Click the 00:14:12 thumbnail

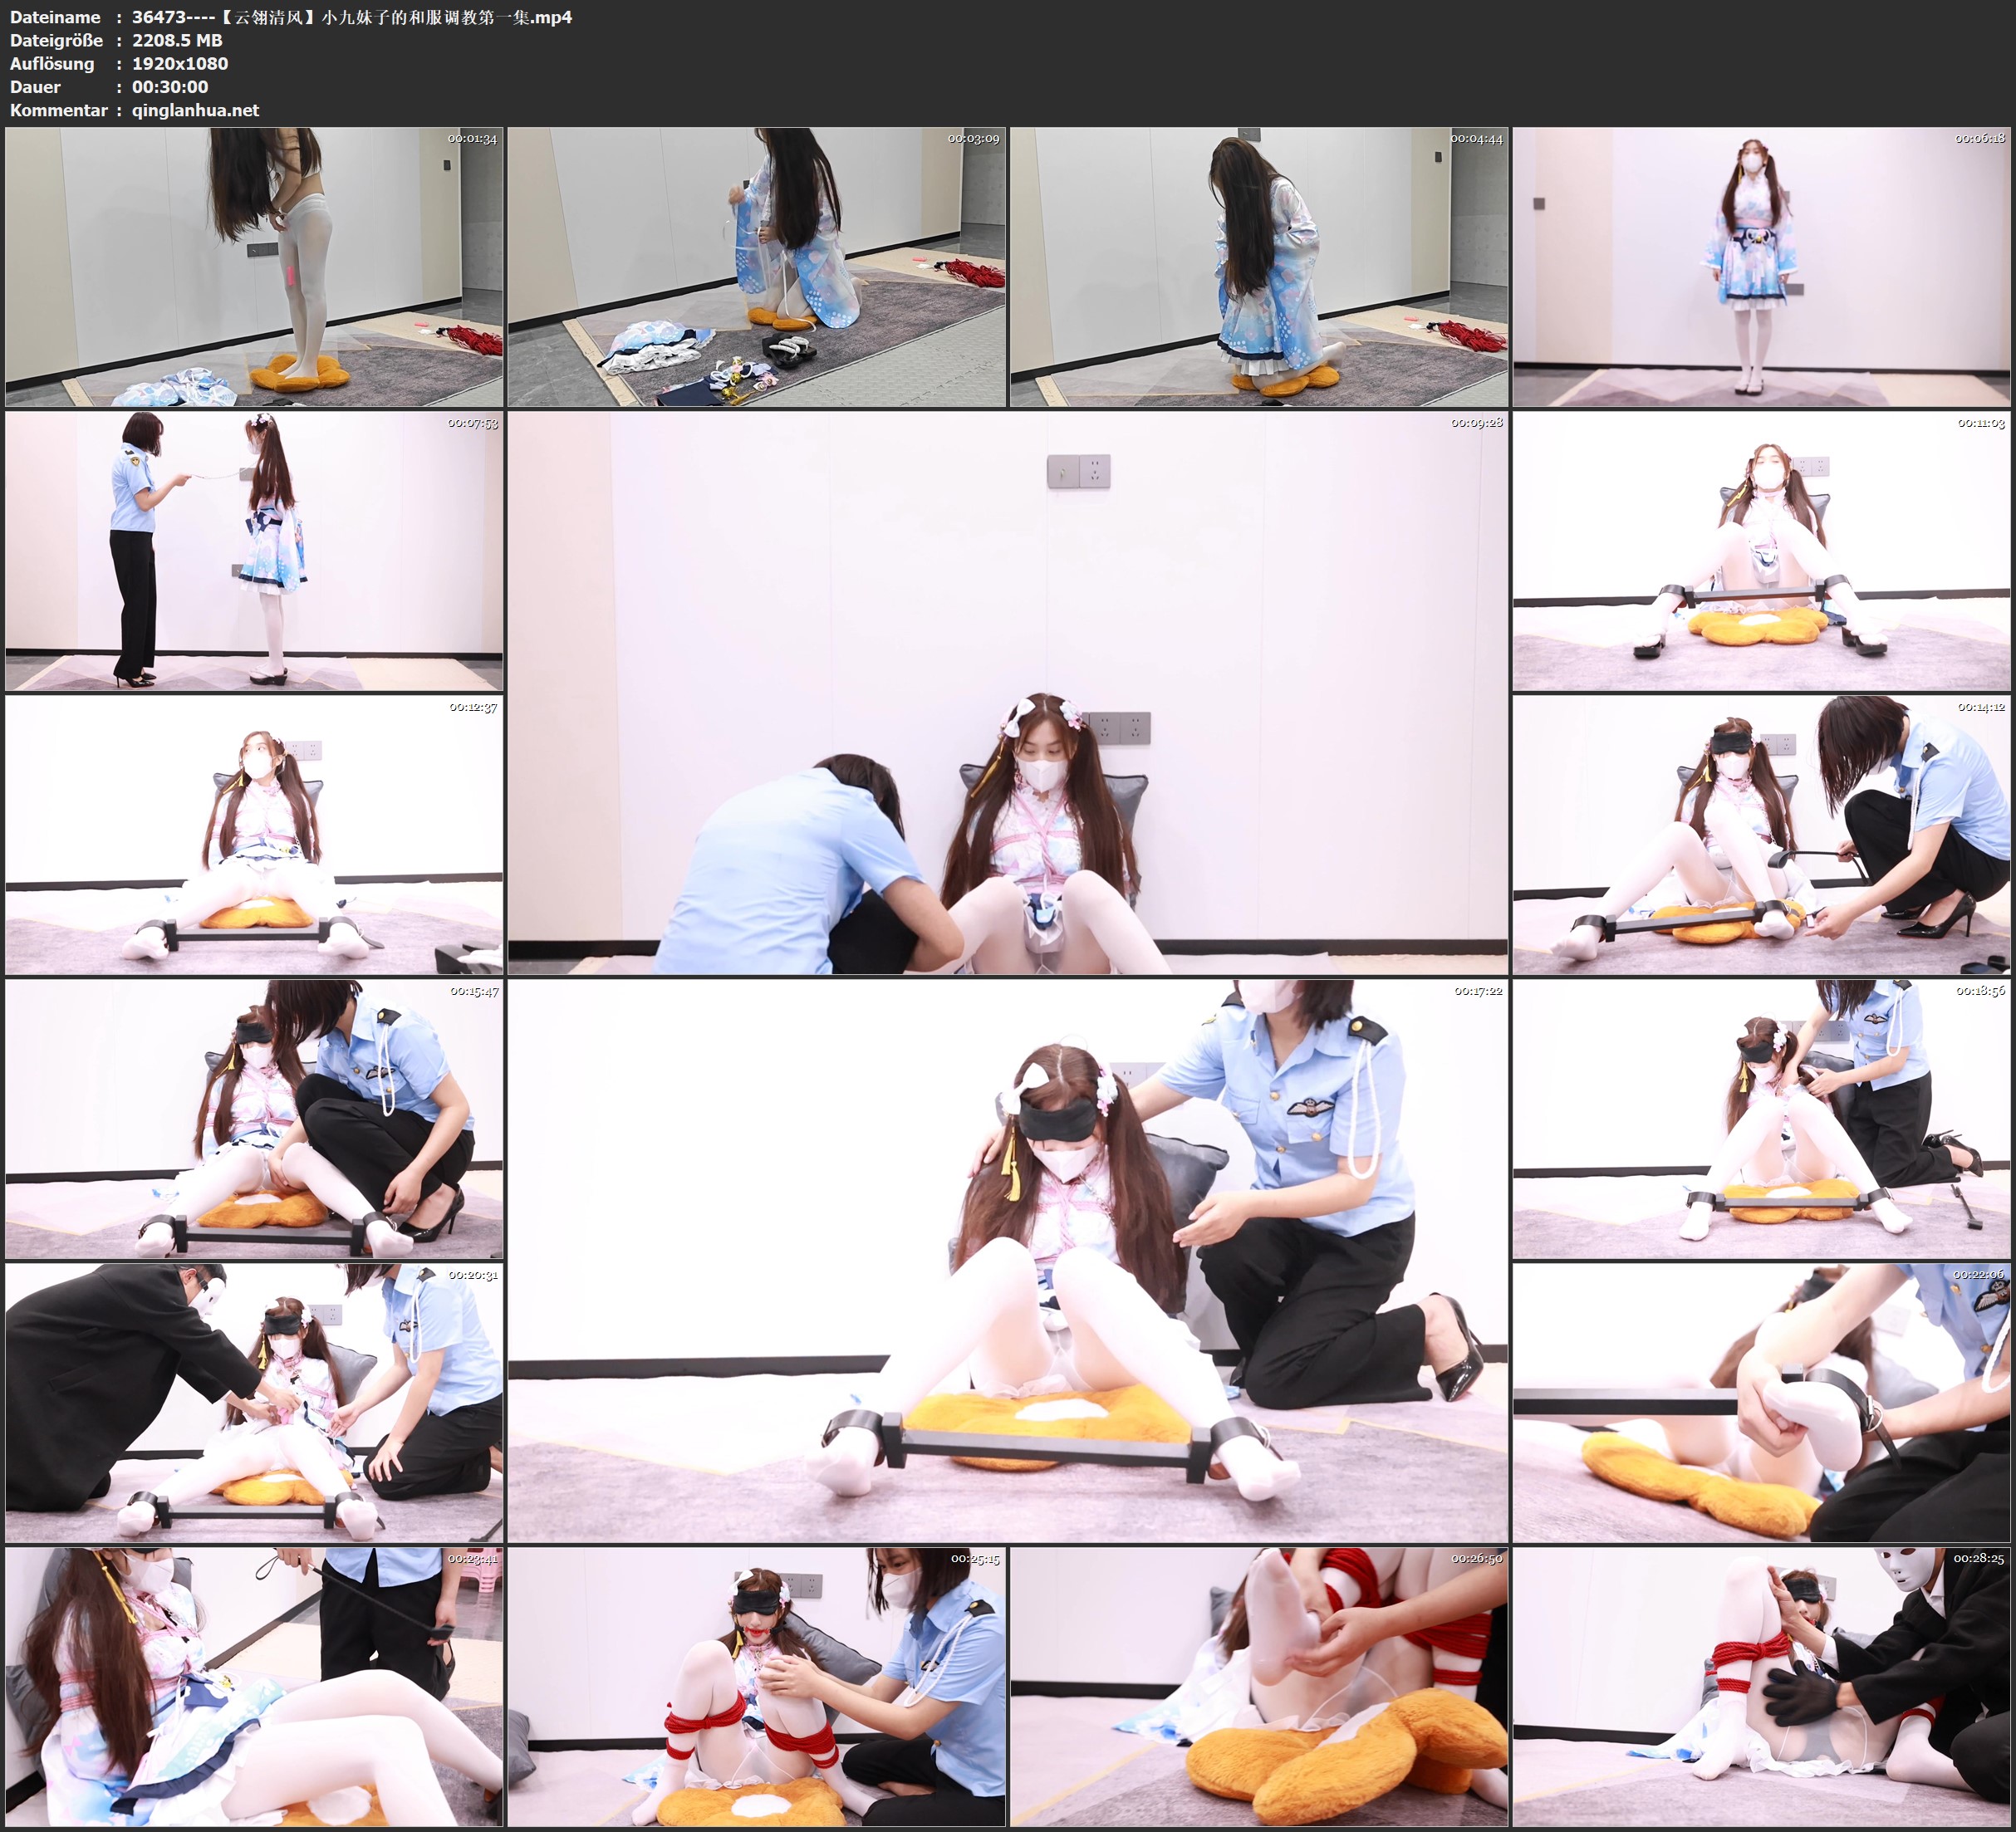point(1762,835)
